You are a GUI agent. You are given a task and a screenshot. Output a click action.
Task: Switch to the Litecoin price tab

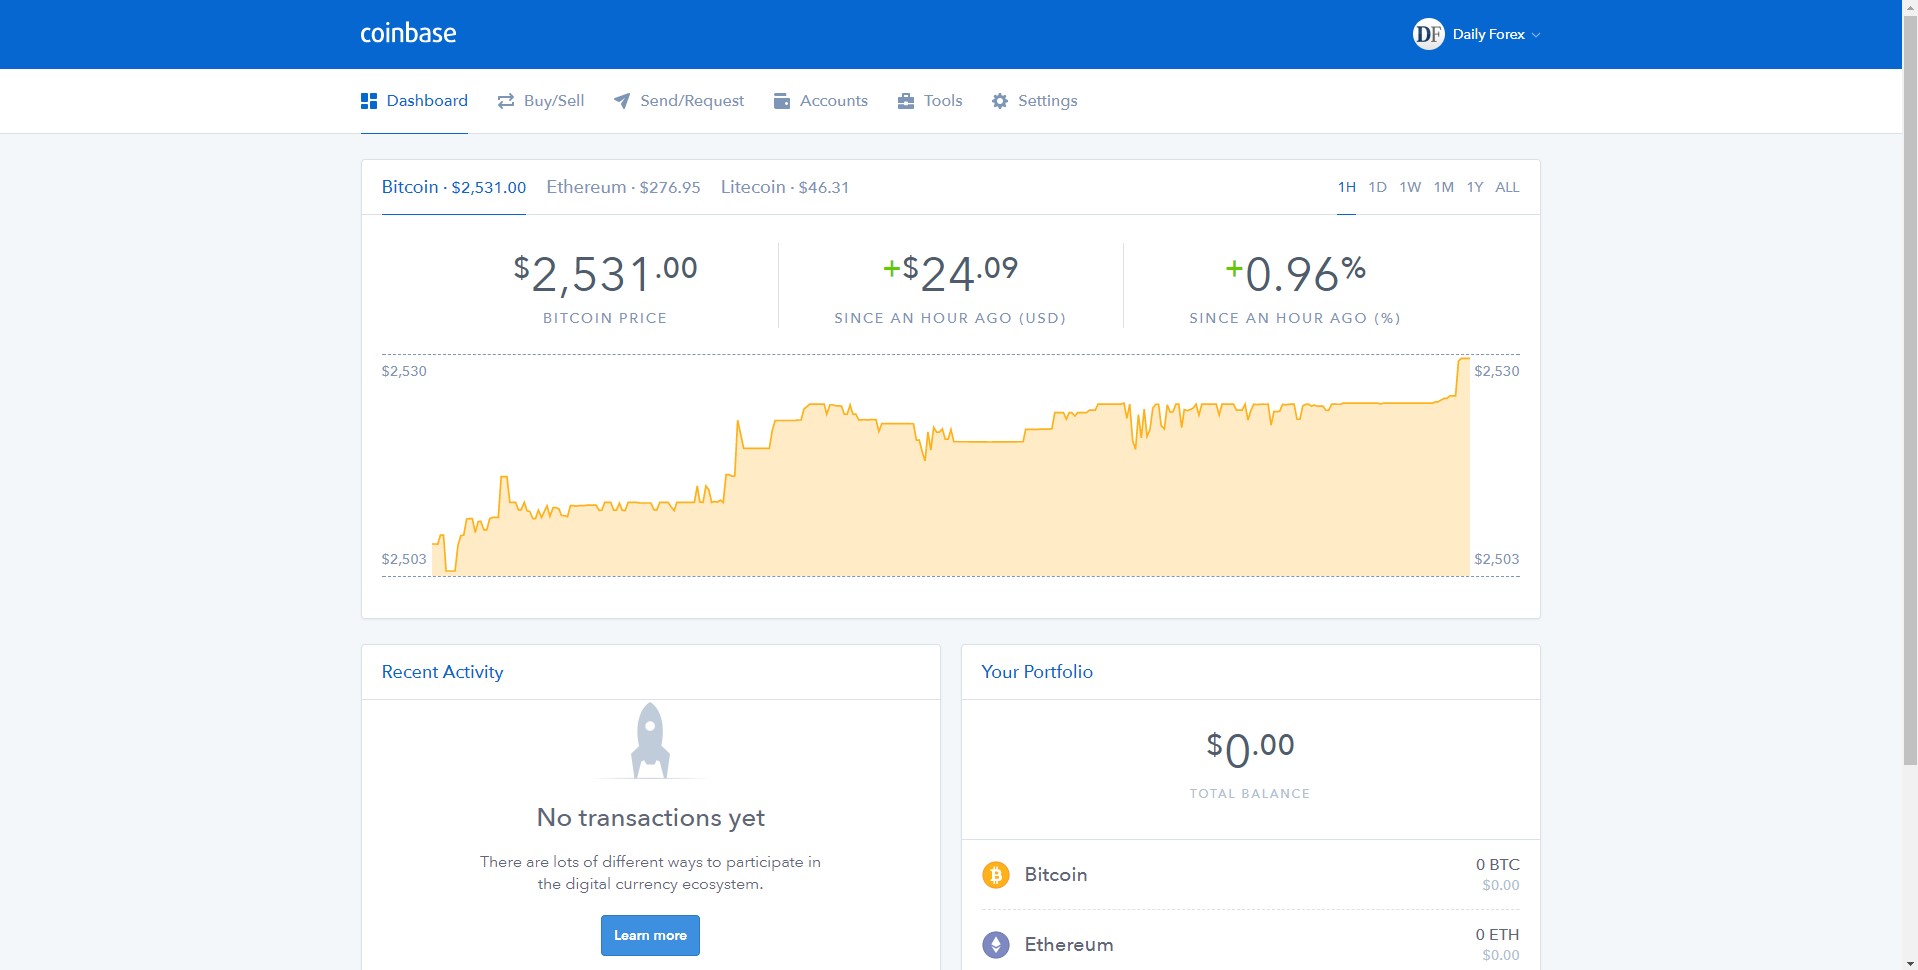coord(784,187)
